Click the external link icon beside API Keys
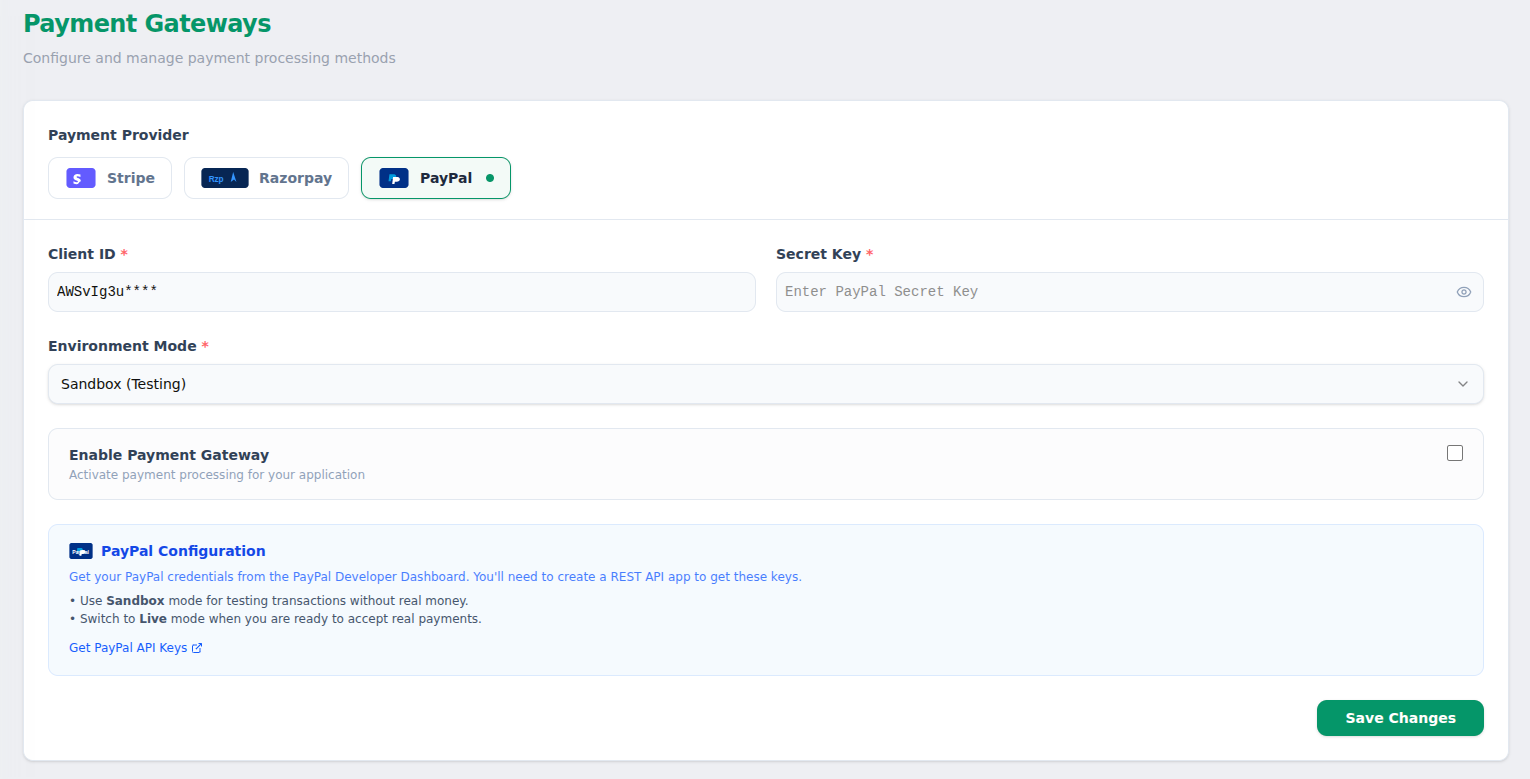 point(197,648)
